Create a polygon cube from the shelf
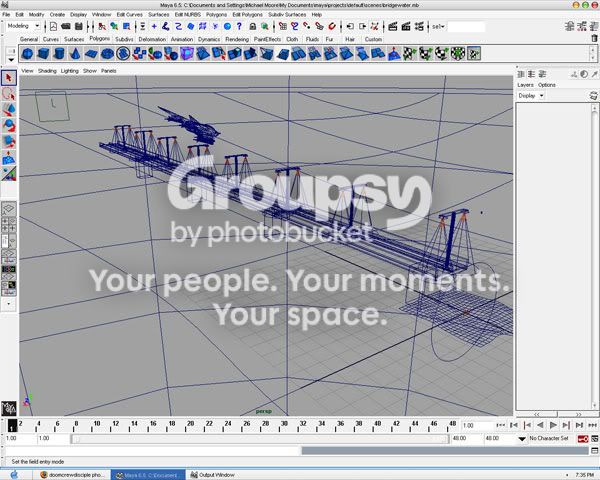This screenshot has width=600, height=480. pyautogui.click(x=43, y=54)
